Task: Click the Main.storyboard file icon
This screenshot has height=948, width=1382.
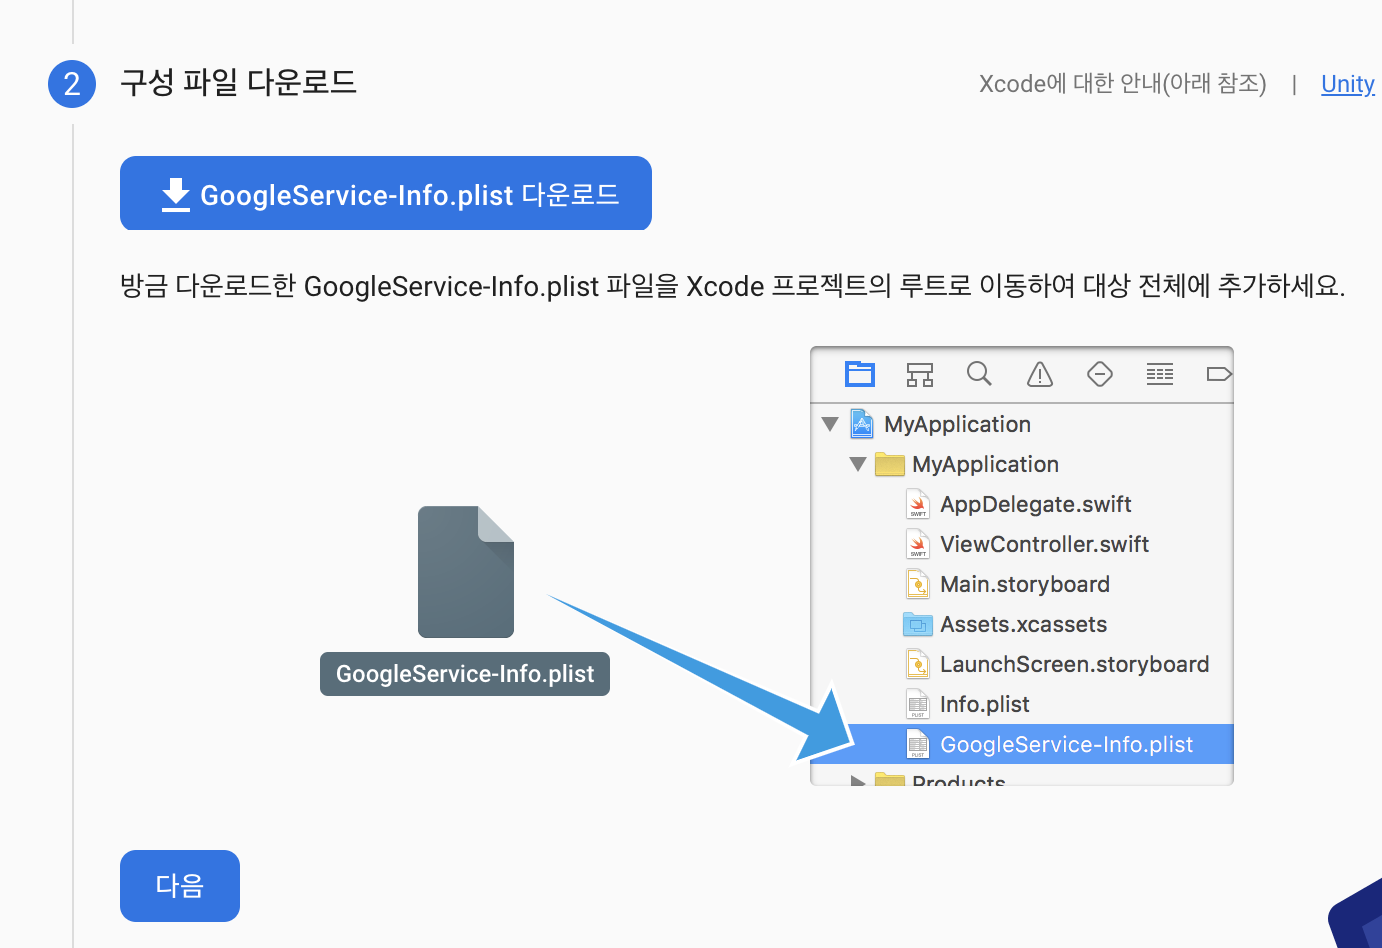Action: coord(918,584)
